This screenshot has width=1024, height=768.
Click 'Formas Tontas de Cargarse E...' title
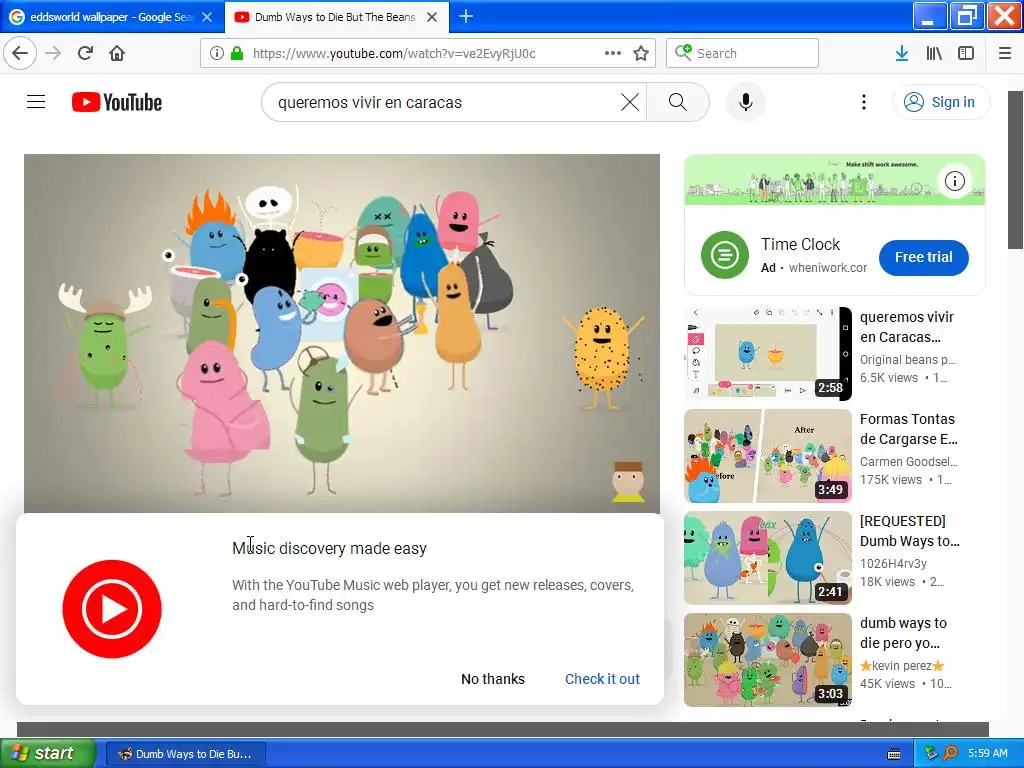click(908, 428)
